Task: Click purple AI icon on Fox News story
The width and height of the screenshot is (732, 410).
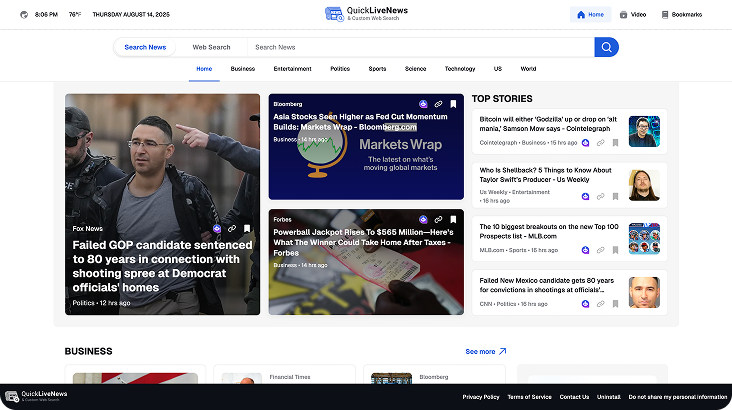Action: (x=217, y=228)
